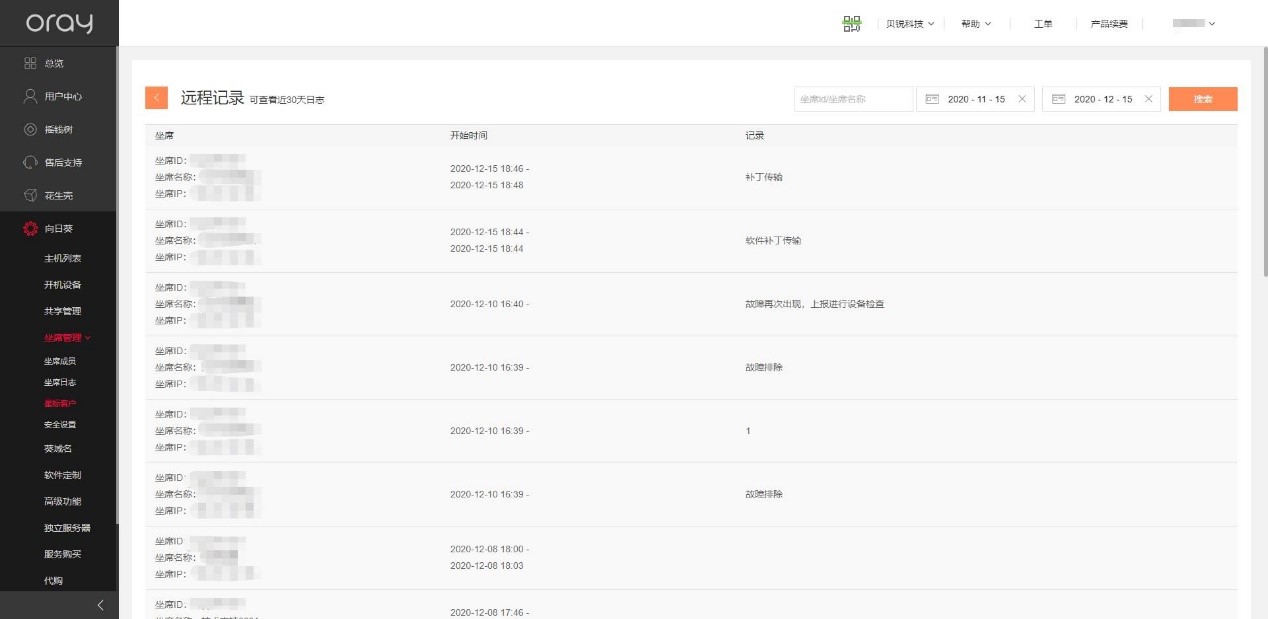Select record 故障再次出现，上报进行设备检查

tap(815, 303)
